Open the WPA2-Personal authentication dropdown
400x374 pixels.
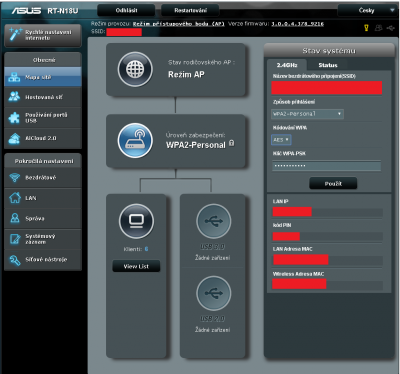[x=307, y=114]
